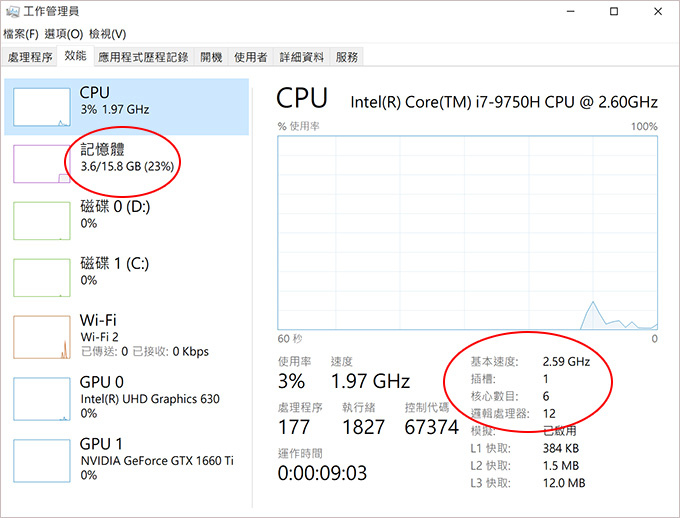
Task: Open the 檔案(F) menu
Action: [x=21, y=34]
